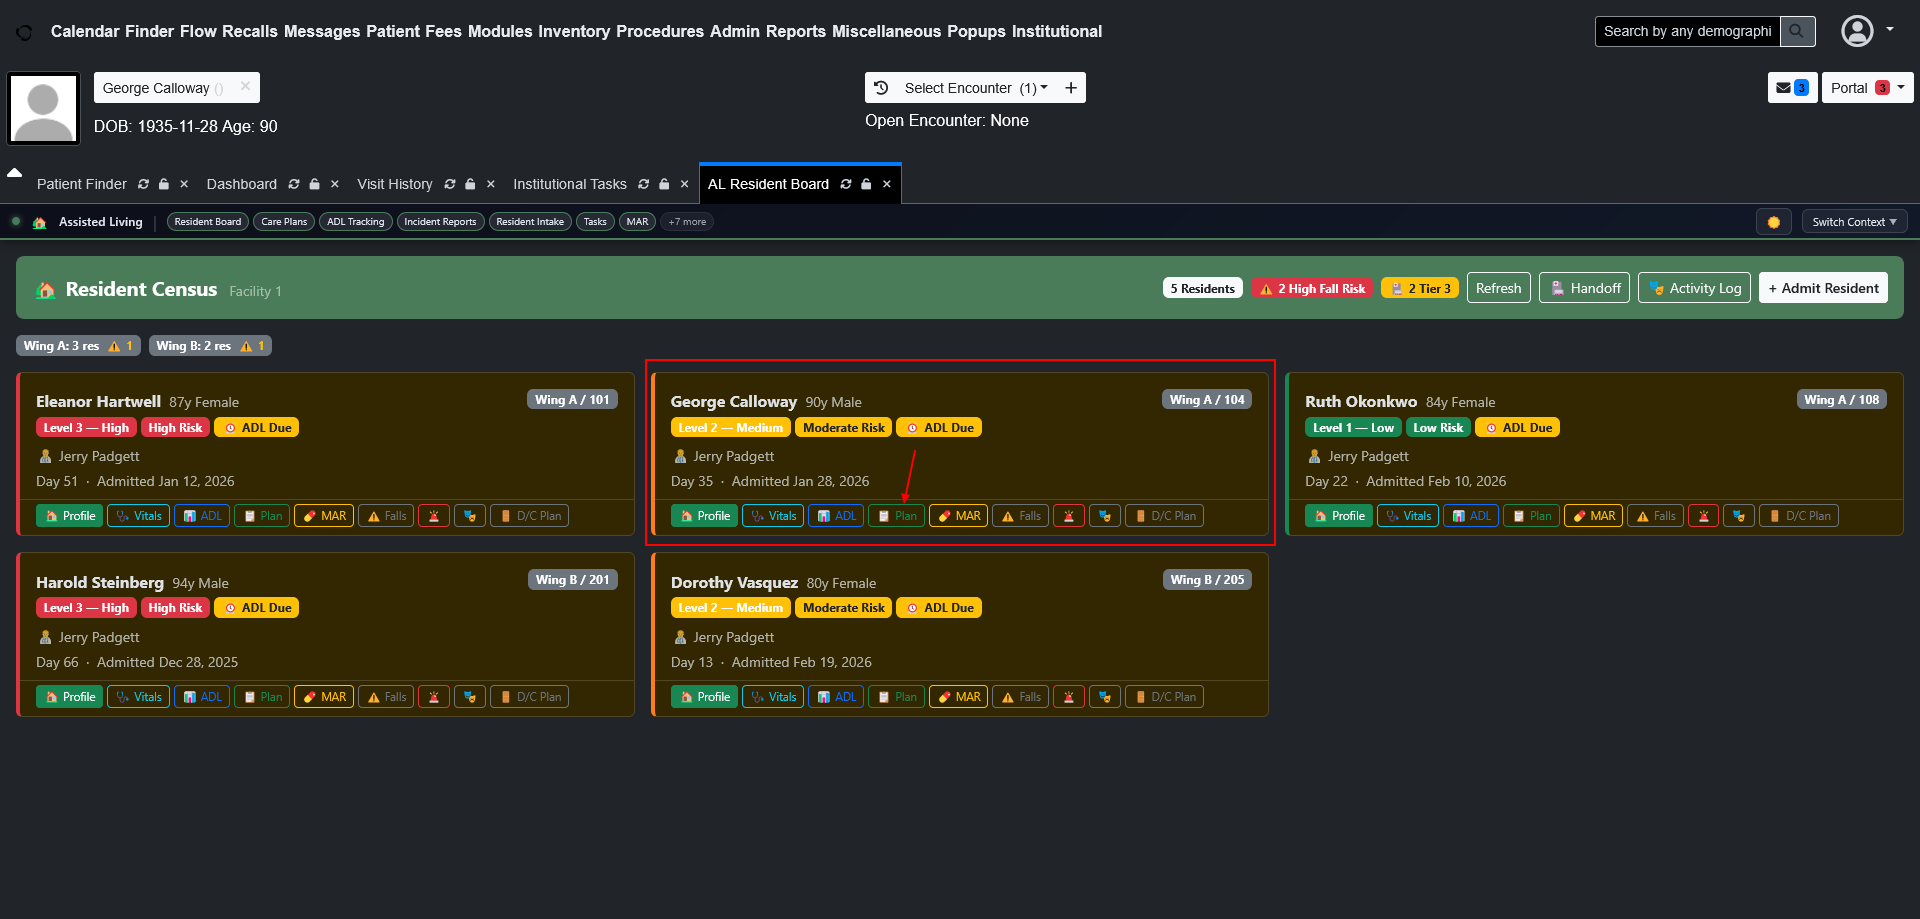Open the Inventory menu

[x=573, y=31]
